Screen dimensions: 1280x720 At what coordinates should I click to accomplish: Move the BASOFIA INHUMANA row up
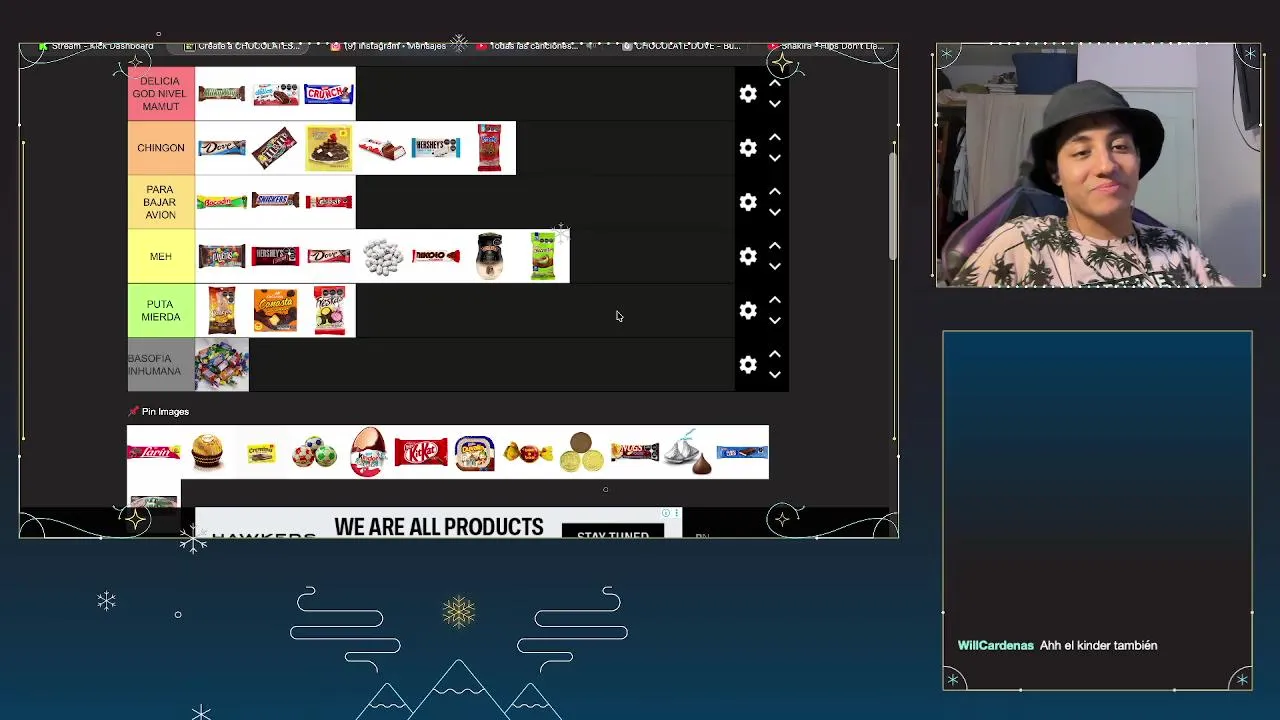pos(774,354)
